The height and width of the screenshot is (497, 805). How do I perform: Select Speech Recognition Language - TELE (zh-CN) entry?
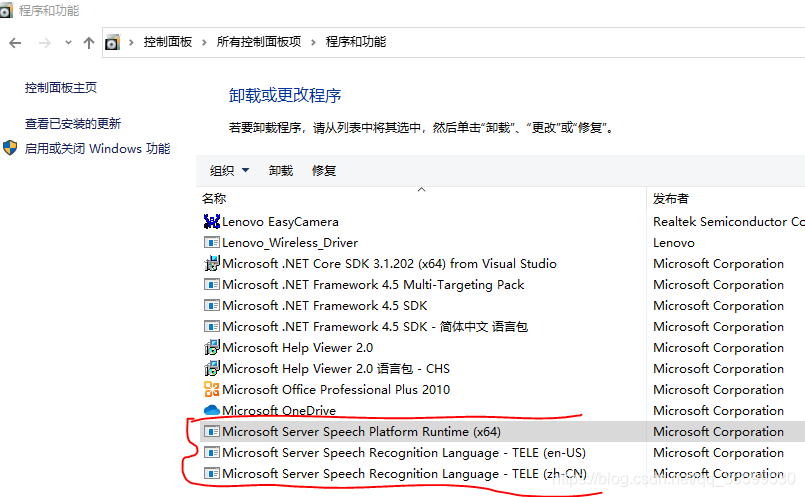pos(405,474)
